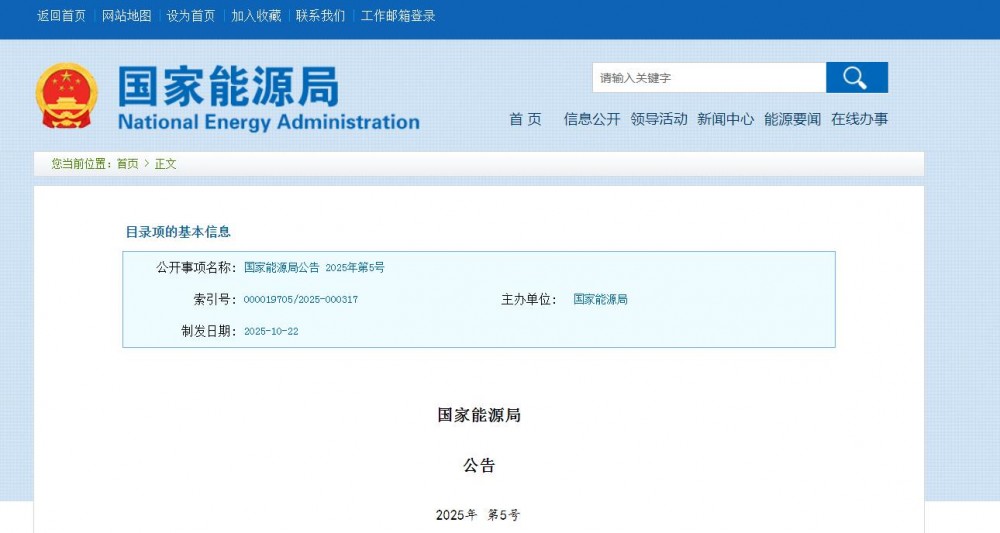Open the 网站地图 site map link
The height and width of the screenshot is (533, 1000).
click(x=127, y=16)
